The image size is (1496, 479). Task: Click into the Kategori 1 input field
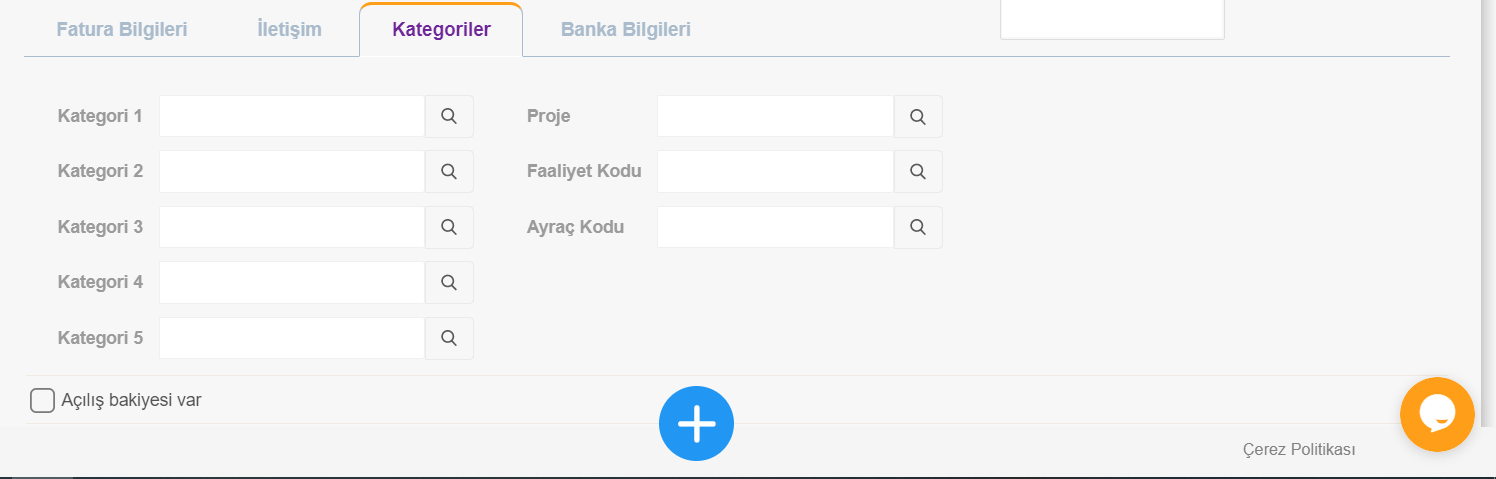pyautogui.click(x=292, y=116)
